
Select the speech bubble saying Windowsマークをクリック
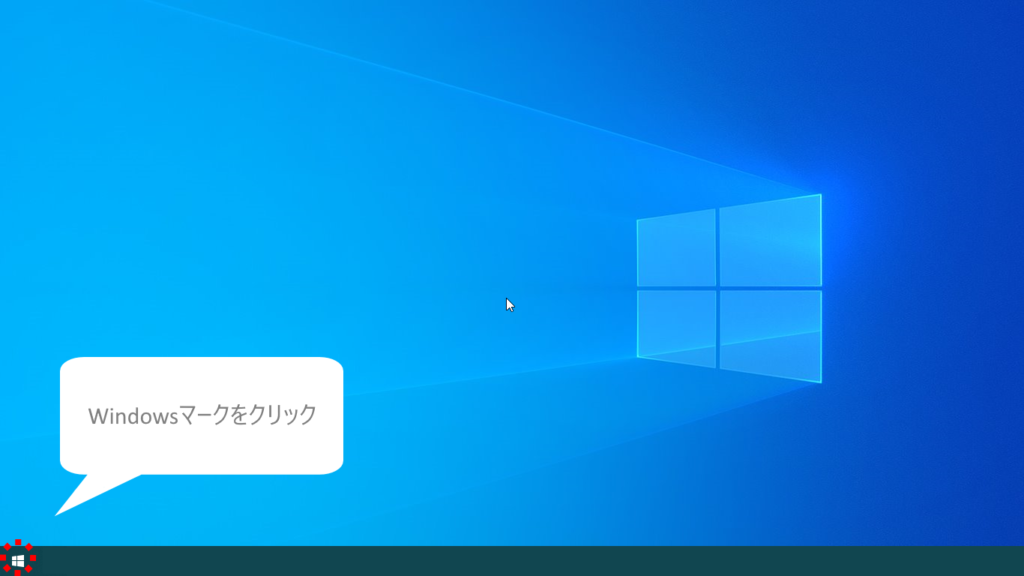[x=202, y=412]
